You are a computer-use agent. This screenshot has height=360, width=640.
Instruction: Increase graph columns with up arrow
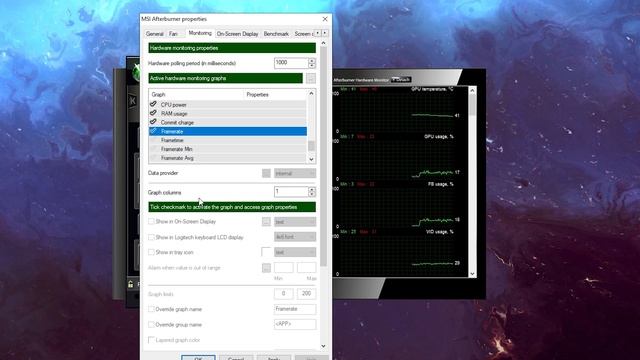(x=312, y=189)
